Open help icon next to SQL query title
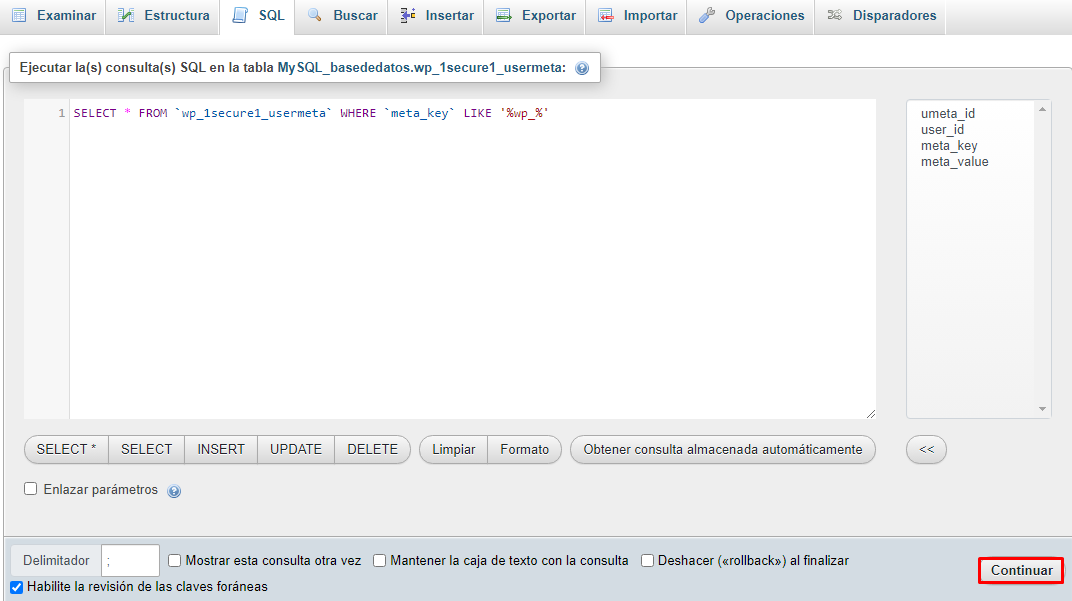 coord(582,68)
